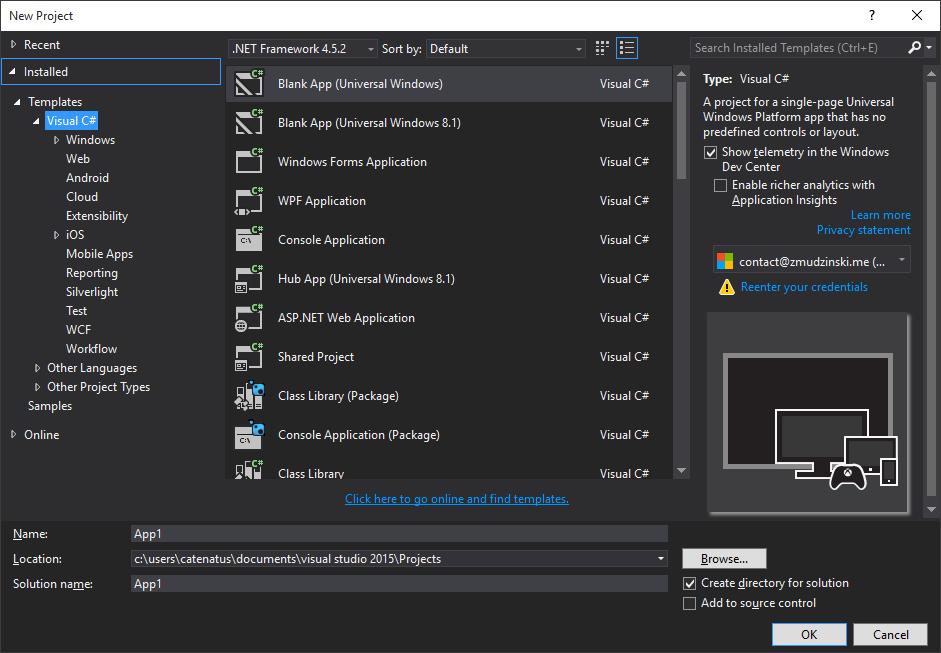Screen dimensions: 941x653
Task: Switch to medium icons view
Action: (x=602, y=48)
